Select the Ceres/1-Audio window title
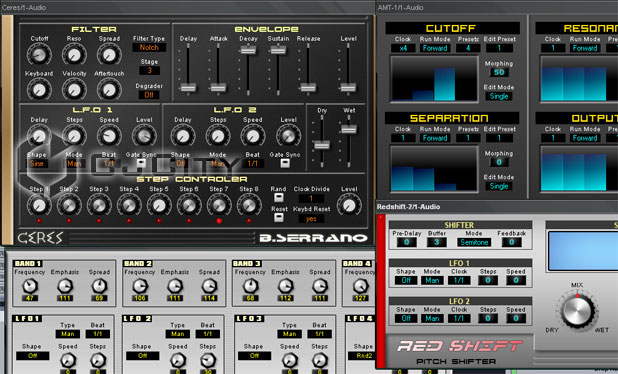Viewport: 618px width, 374px height. (x=24, y=7)
